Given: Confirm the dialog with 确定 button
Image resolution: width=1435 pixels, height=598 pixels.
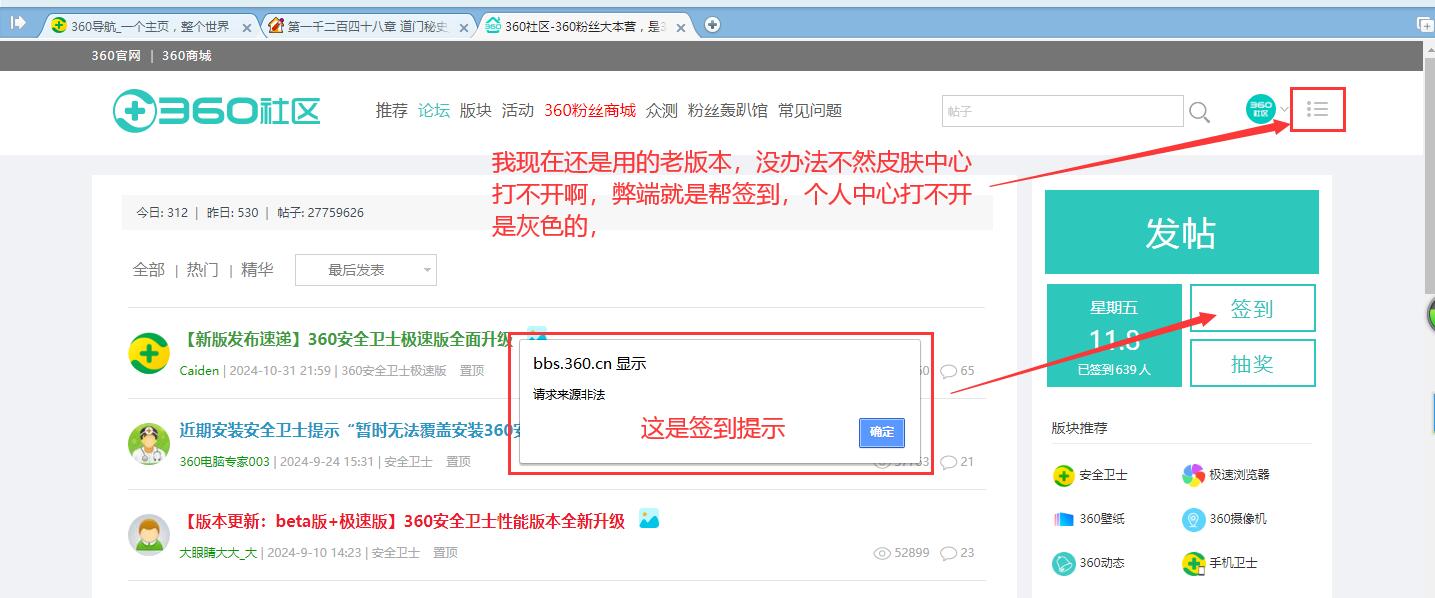Looking at the screenshot, I should tap(882, 432).
